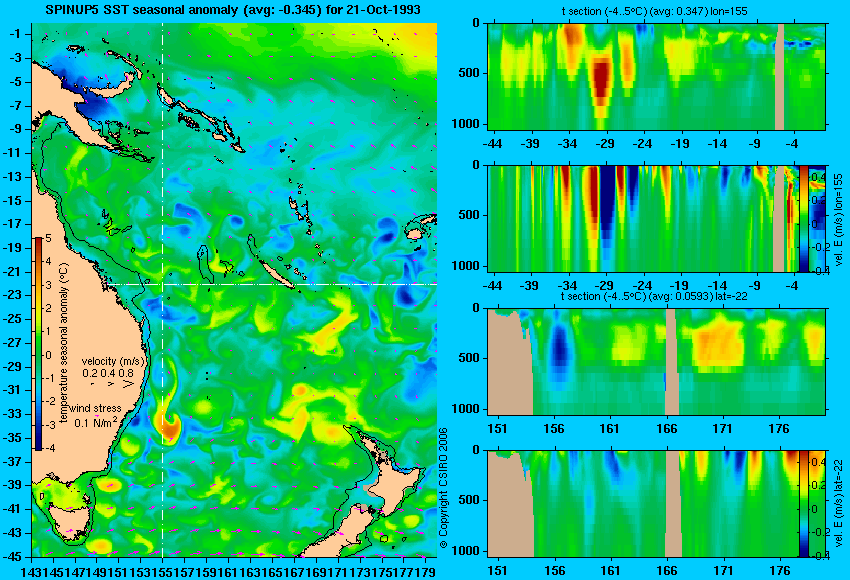The height and width of the screenshot is (580, 850).
Task: Click the horizontal dashed section line at latitude -22
Action: [x=271, y=284]
